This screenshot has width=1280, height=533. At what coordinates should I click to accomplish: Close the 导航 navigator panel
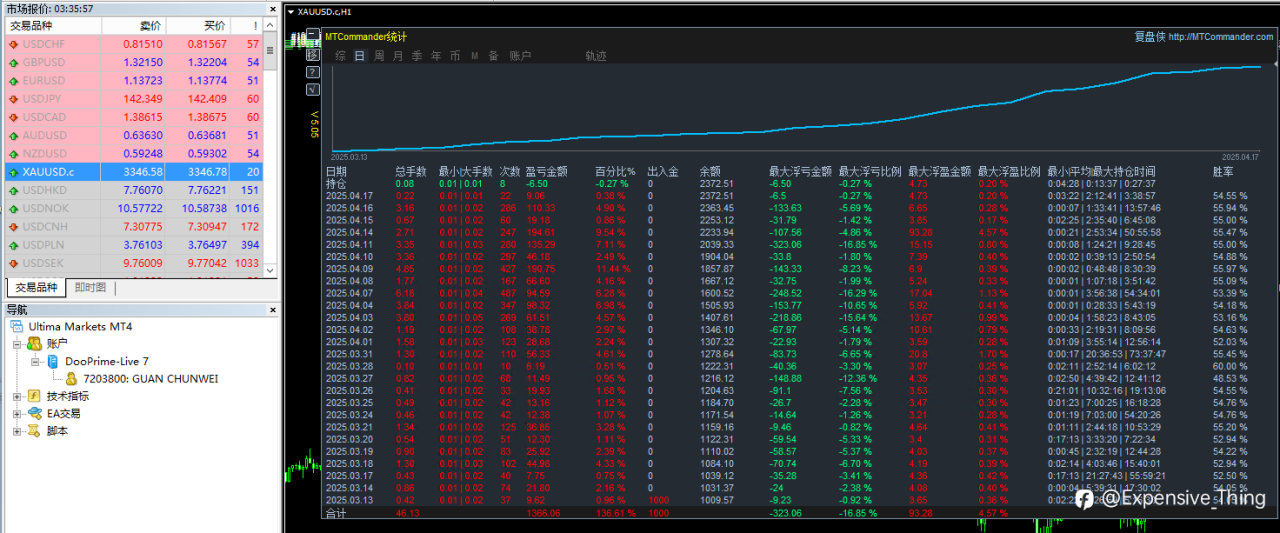[272, 310]
